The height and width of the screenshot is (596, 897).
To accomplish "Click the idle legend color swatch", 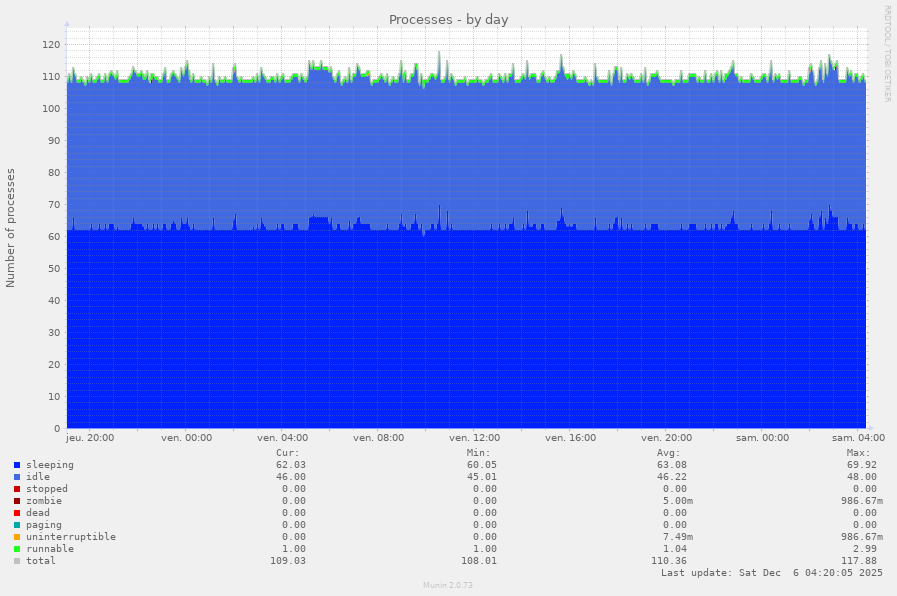I will click(x=17, y=477).
